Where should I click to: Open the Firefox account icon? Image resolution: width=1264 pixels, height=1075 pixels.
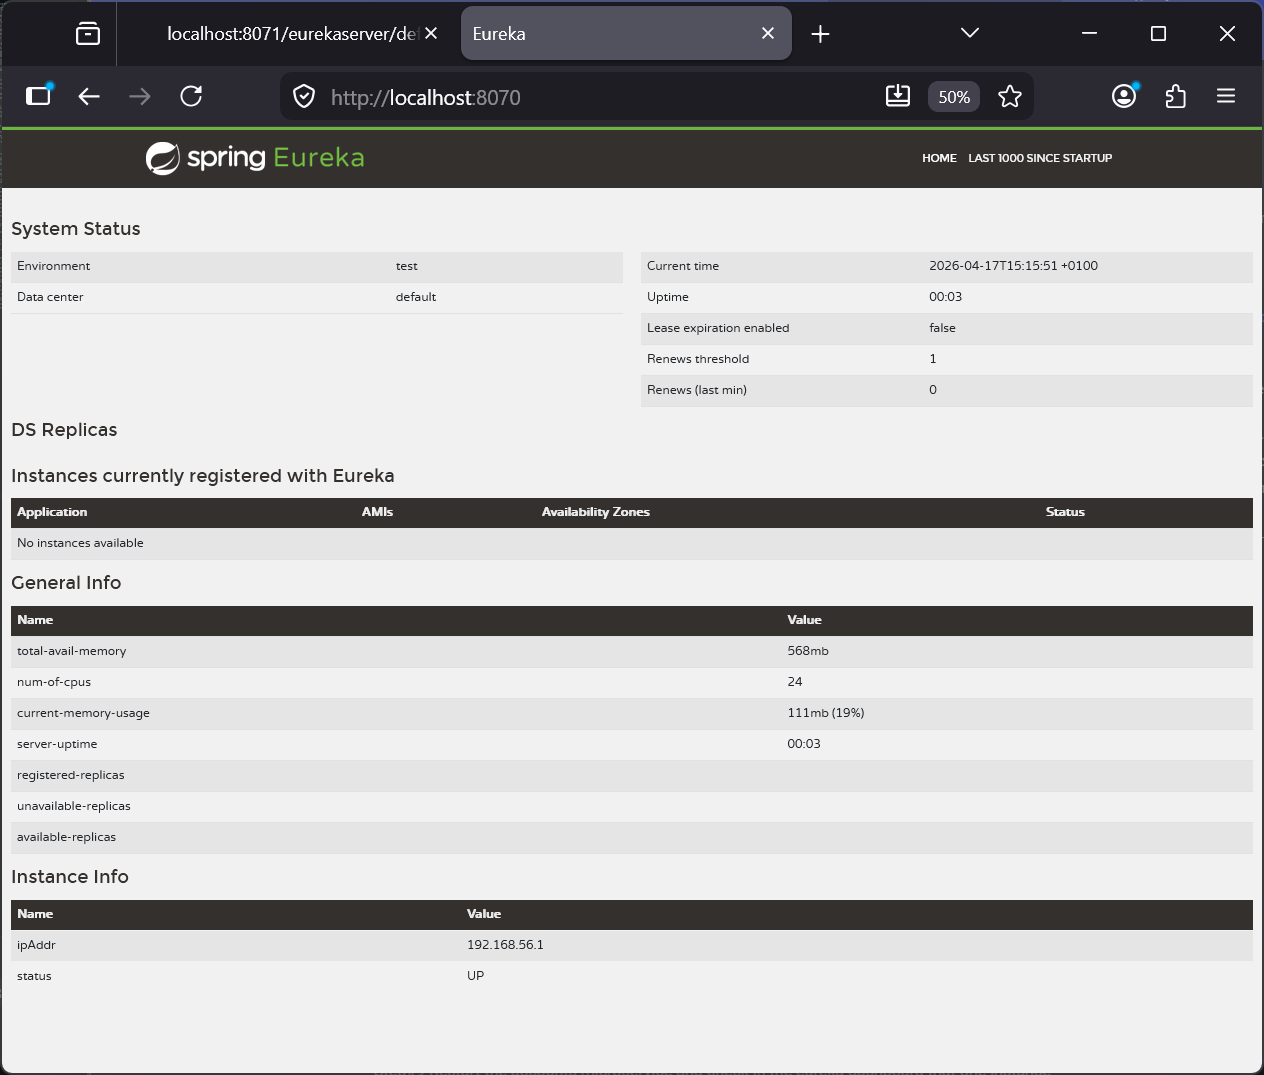coord(1124,96)
